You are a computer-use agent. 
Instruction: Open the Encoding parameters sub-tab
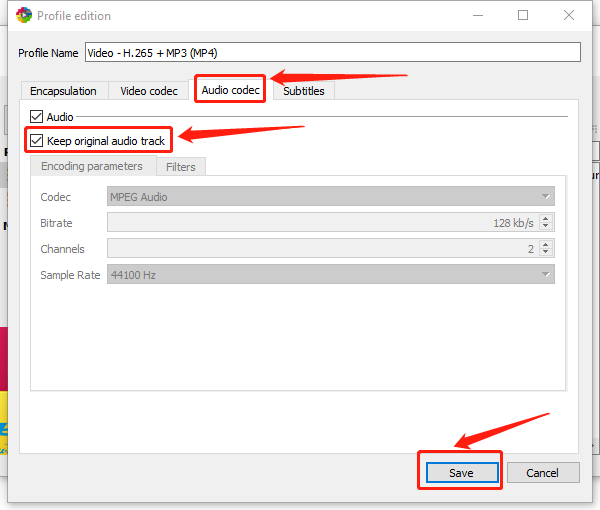click(92, 166)
